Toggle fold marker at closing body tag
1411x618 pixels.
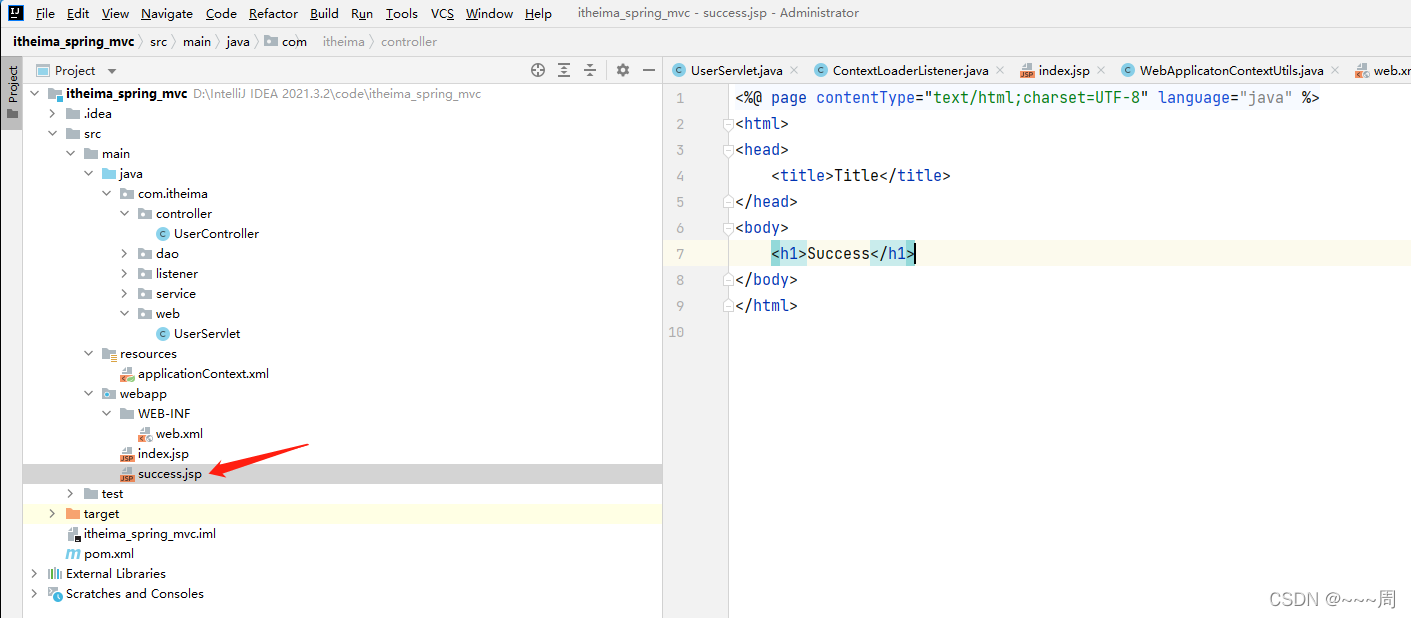(x=728, y=280)
